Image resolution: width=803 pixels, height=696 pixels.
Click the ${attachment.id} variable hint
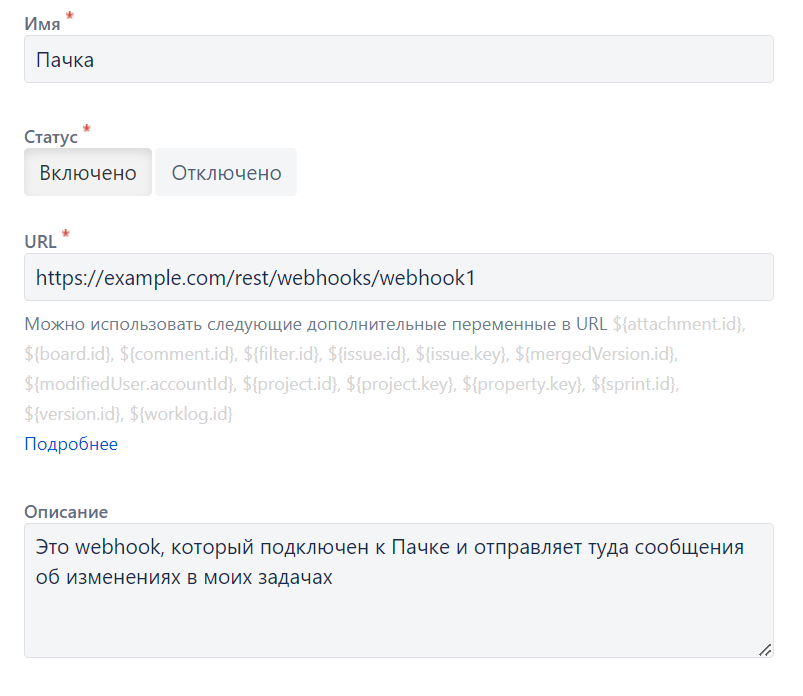pyautogui.click(x=679, y=325)
